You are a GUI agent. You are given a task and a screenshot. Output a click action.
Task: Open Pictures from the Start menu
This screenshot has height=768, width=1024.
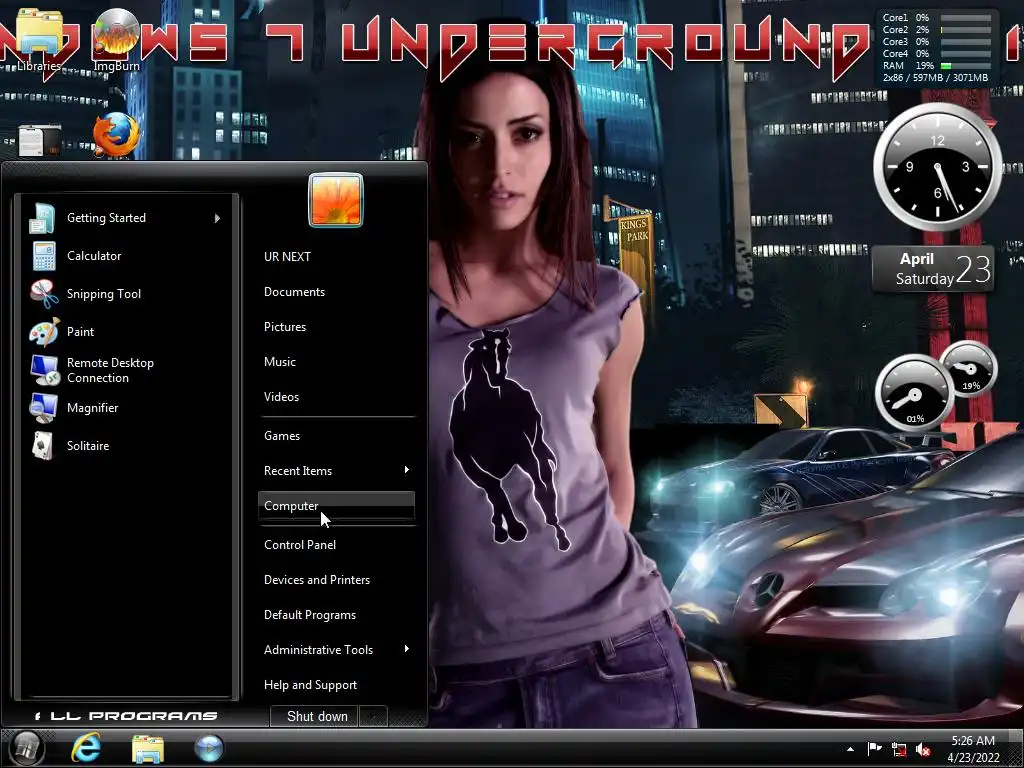[x=336, y=327]
